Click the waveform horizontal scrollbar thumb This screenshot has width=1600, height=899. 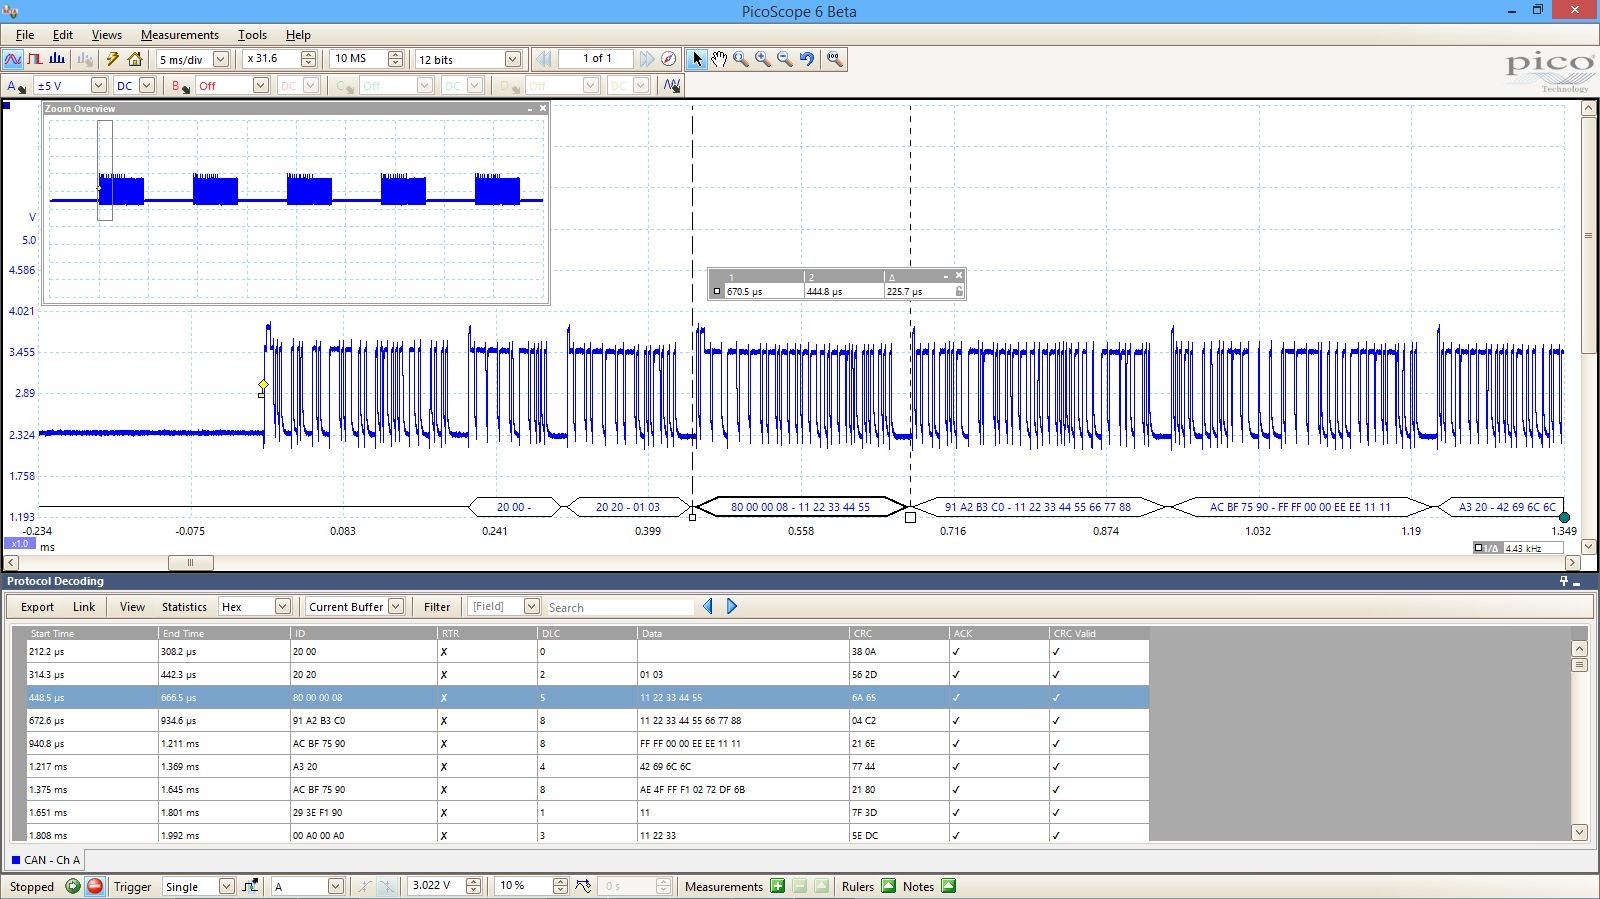[190, 562]
